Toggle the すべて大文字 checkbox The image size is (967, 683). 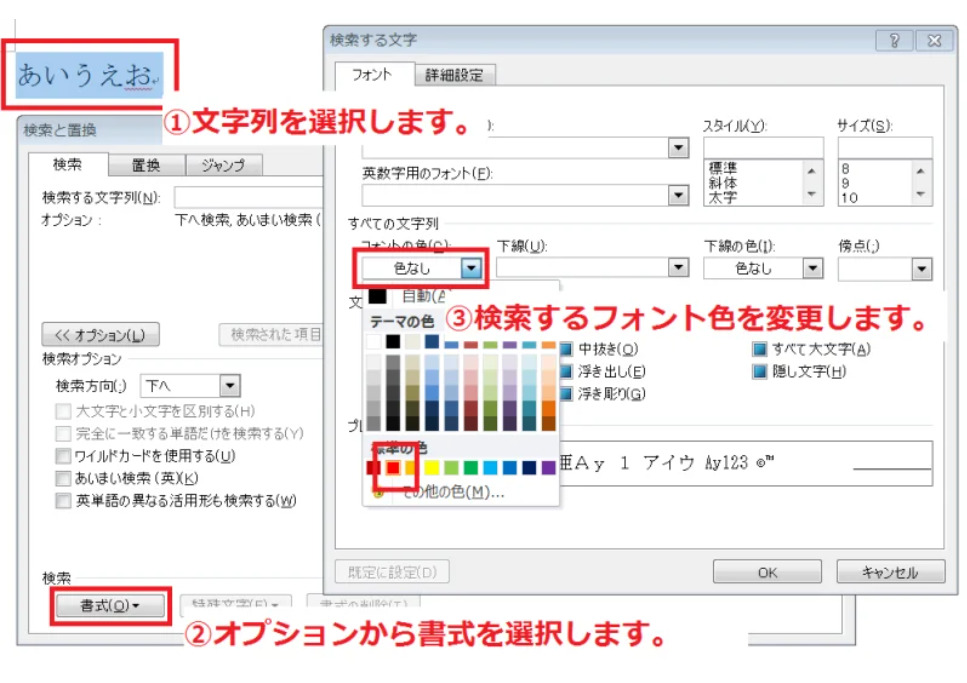(x=760, y=349)
